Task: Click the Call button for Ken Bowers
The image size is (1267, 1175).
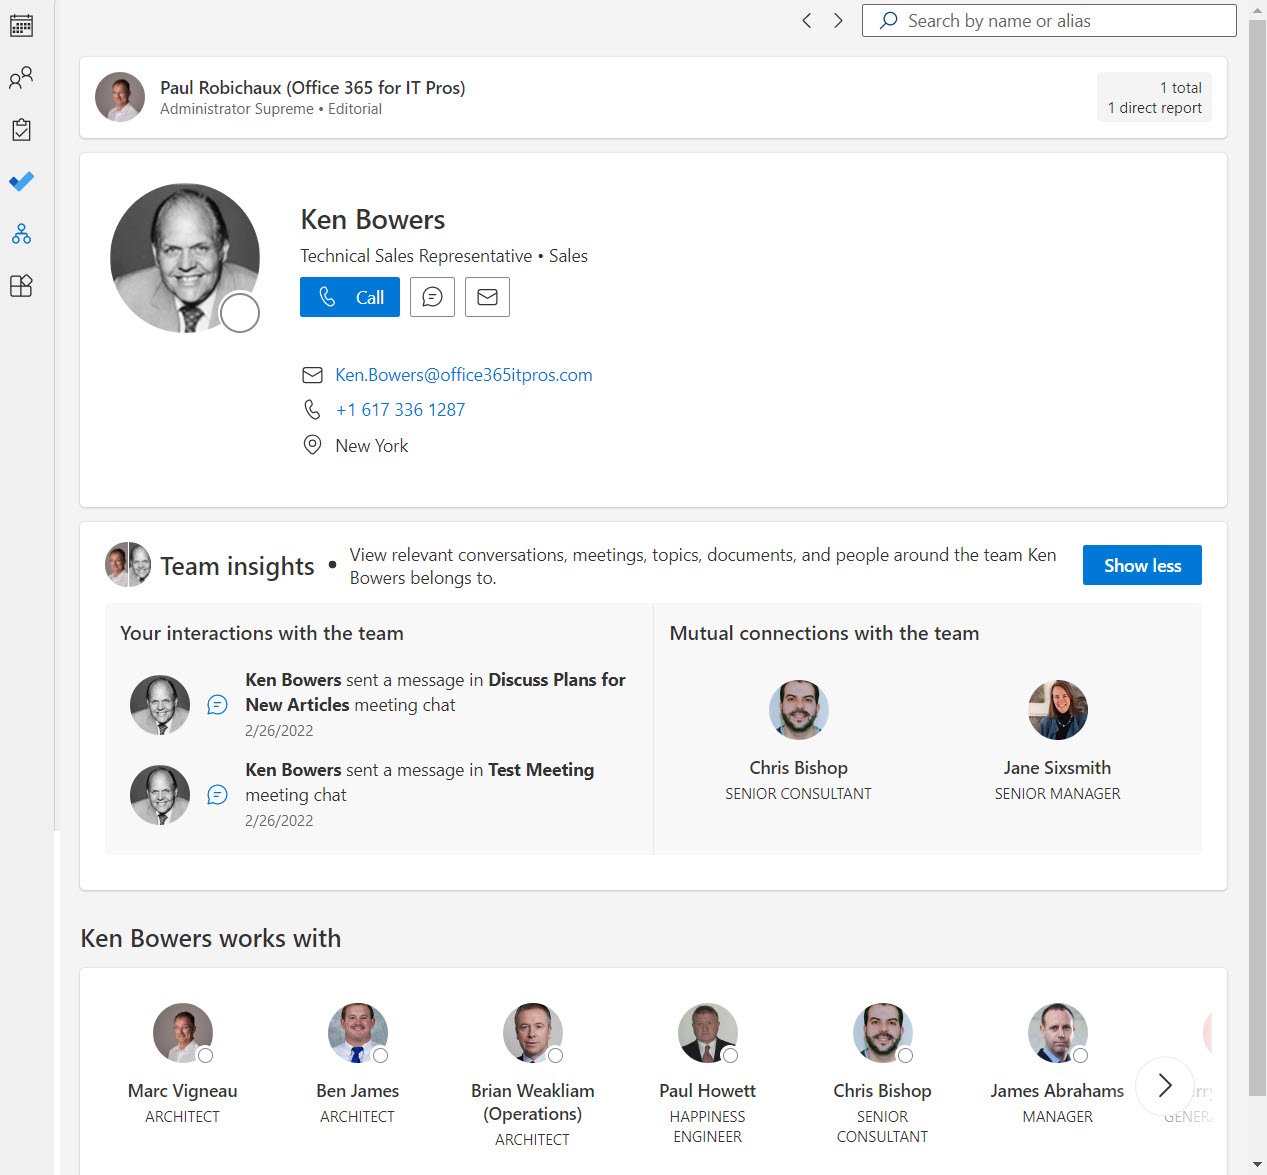Action: click(349, 297)
